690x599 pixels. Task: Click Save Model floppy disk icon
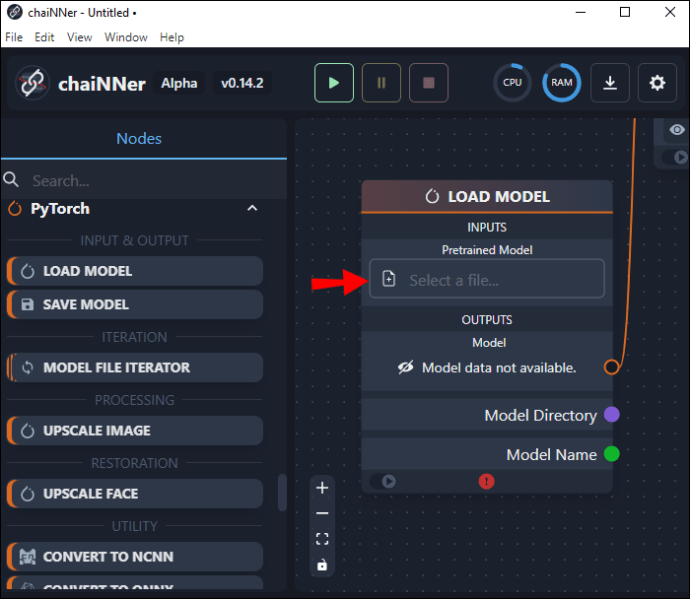(x=27, y=305)
